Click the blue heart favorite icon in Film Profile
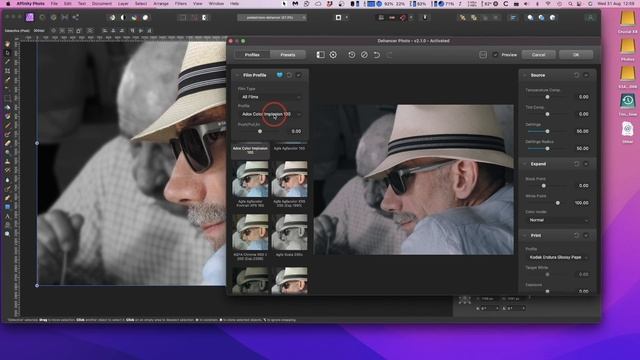Image resolution: width=640 pixels, height=360 pixels. [x=280, y=75]
